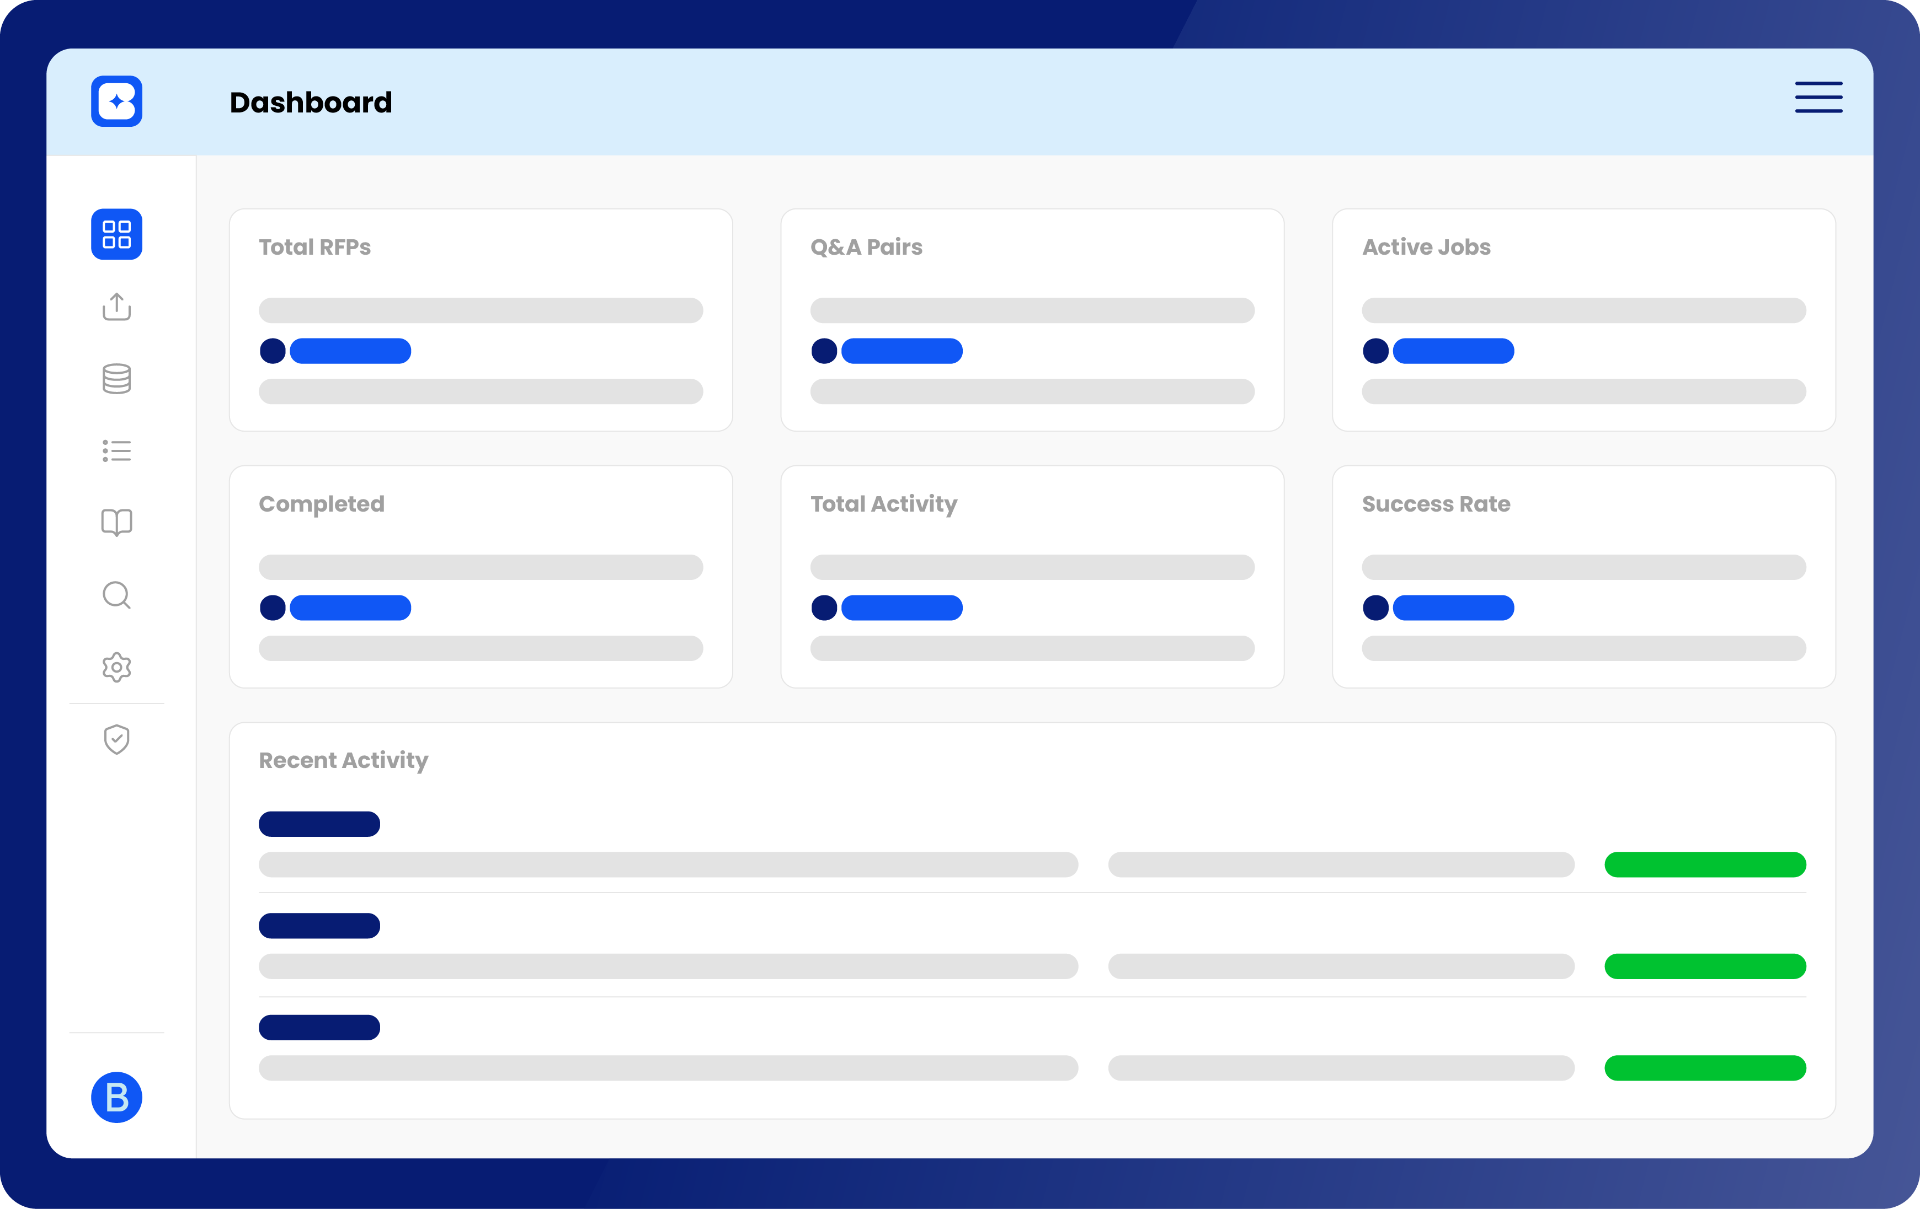Open Search from the sidebar
The image size is (1920, 1209).
pyautogui.click(x=116, y=595)
